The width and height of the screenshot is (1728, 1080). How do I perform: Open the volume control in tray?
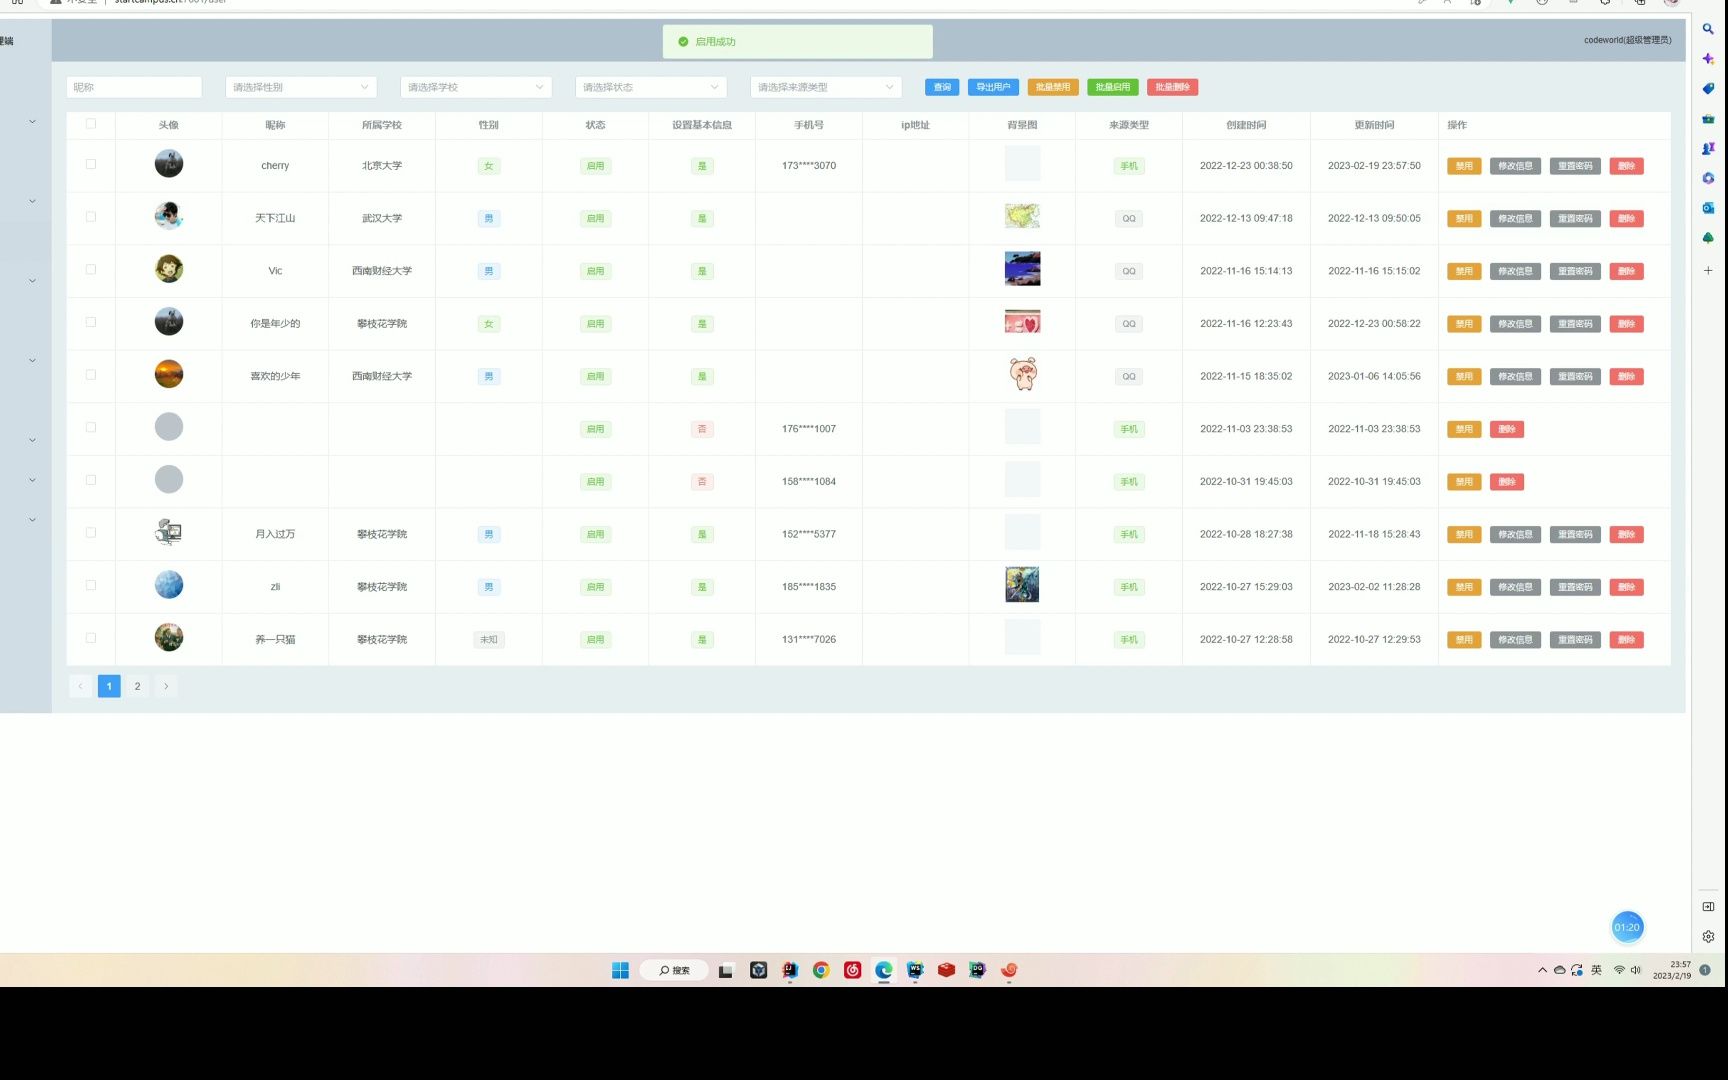[1636, 970]
